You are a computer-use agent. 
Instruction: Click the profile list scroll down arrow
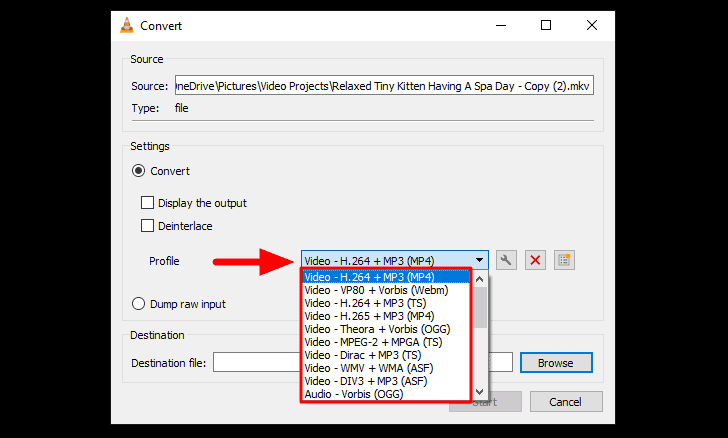pyautogui.click(x=480, y=392)
